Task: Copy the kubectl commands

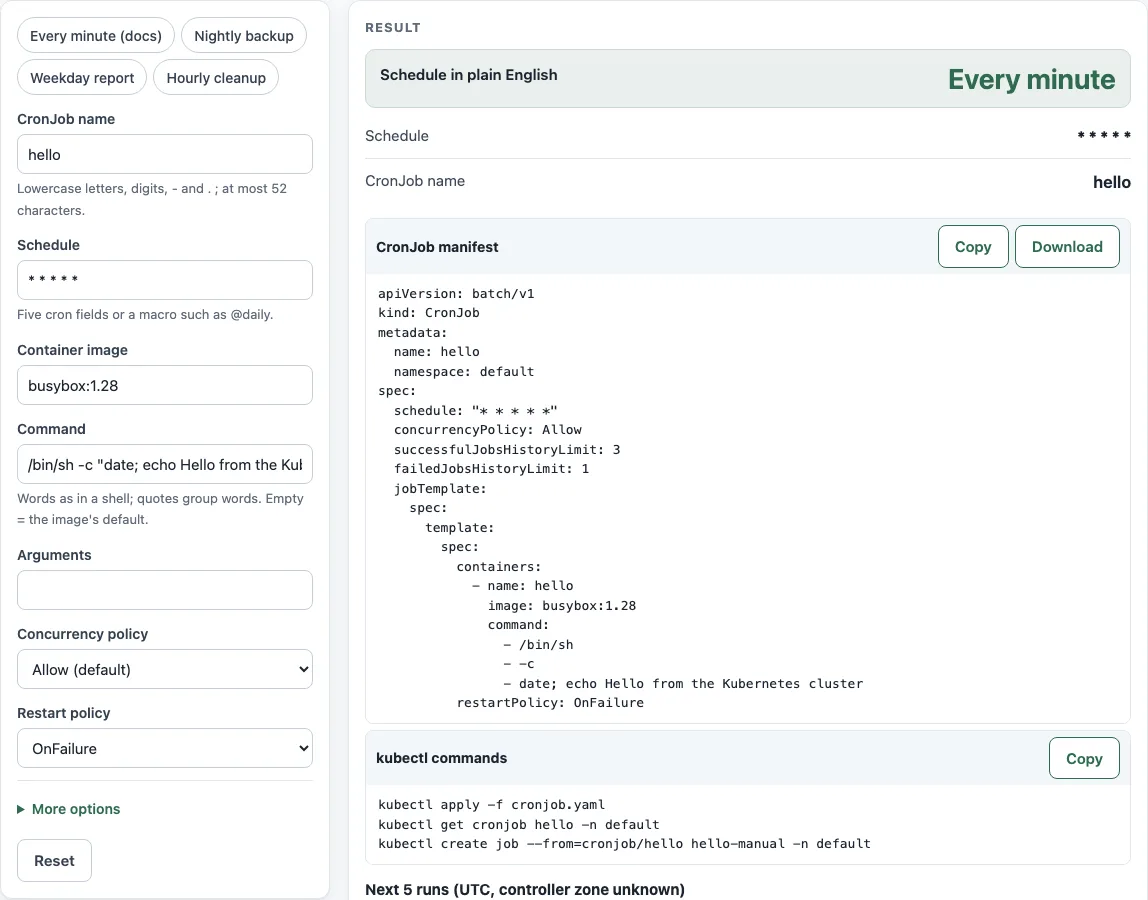Action: pyautogui.click(x=1084, y=759)
